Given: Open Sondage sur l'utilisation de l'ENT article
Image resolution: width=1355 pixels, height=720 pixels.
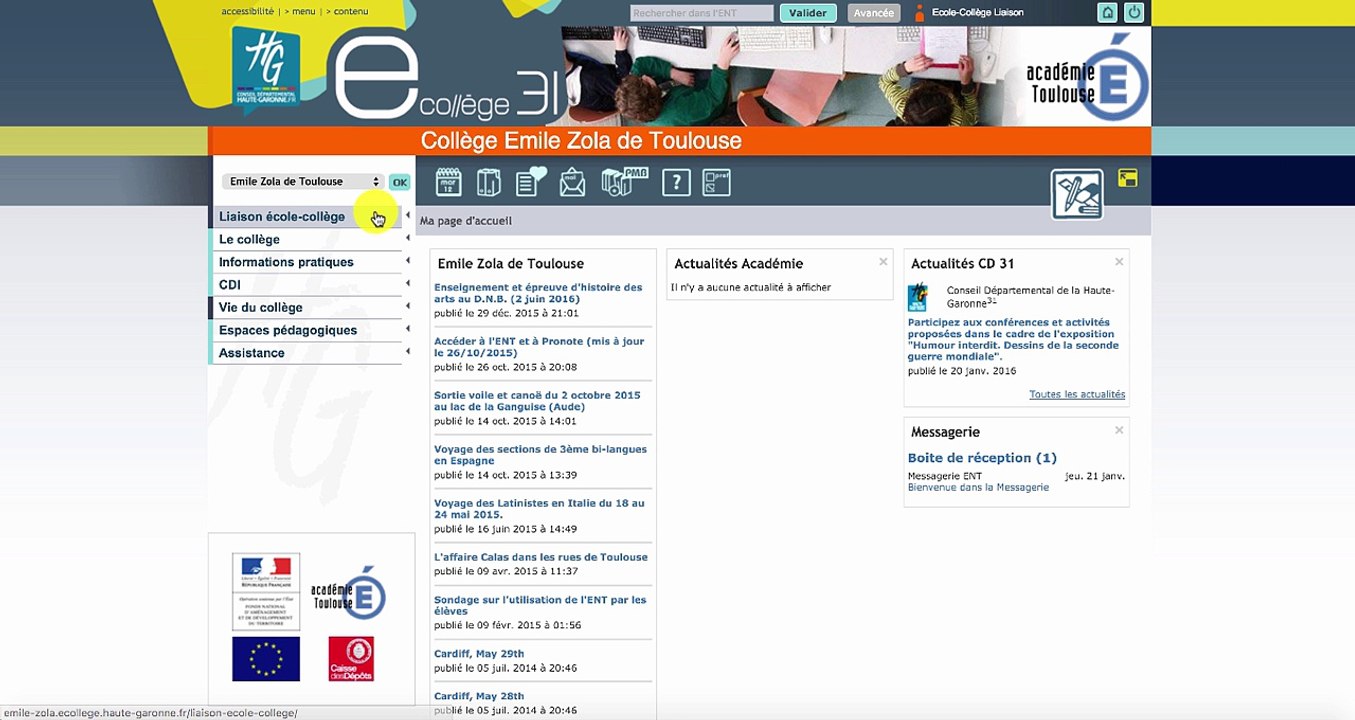Looking at the screenshot, I should pos(540,605).
